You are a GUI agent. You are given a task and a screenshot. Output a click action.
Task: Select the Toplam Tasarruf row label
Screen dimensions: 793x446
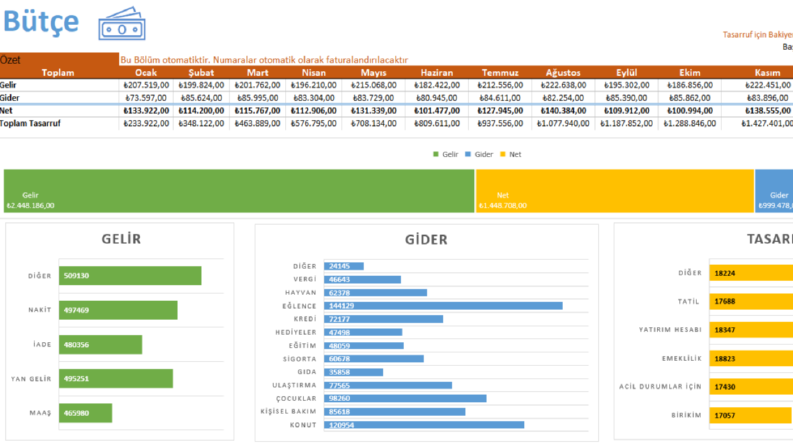(30, 123)
